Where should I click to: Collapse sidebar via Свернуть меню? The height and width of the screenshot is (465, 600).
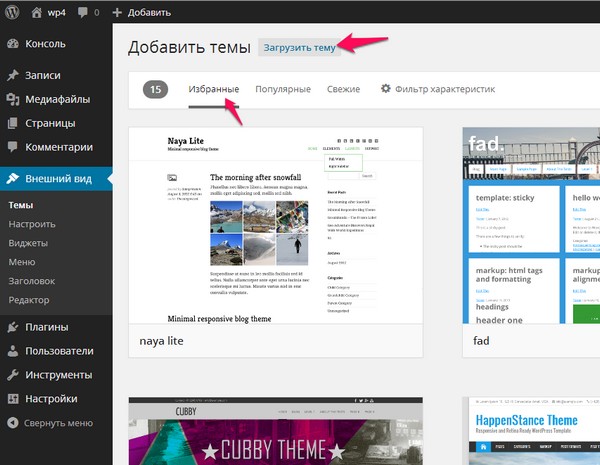pos(56,423)
